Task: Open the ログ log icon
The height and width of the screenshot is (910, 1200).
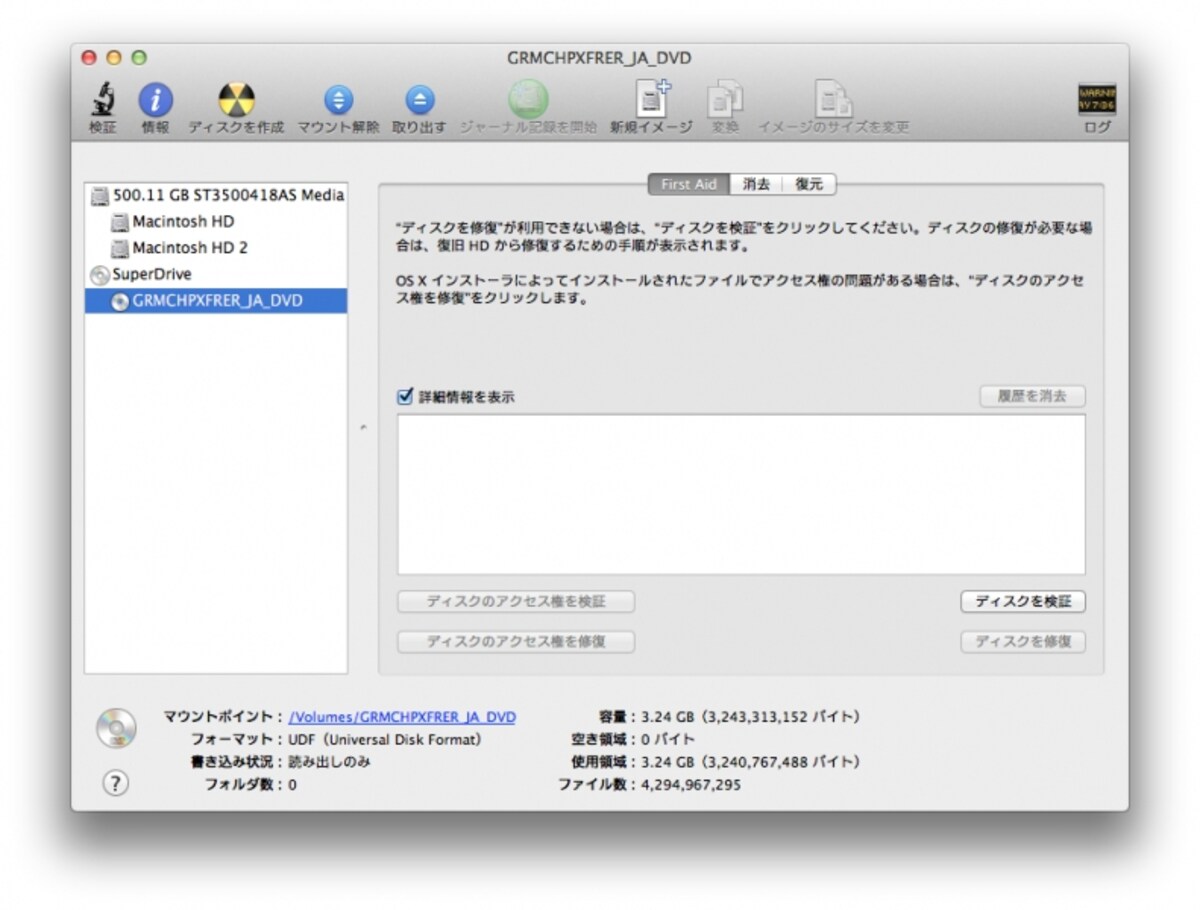Action: pos(1096,98)
